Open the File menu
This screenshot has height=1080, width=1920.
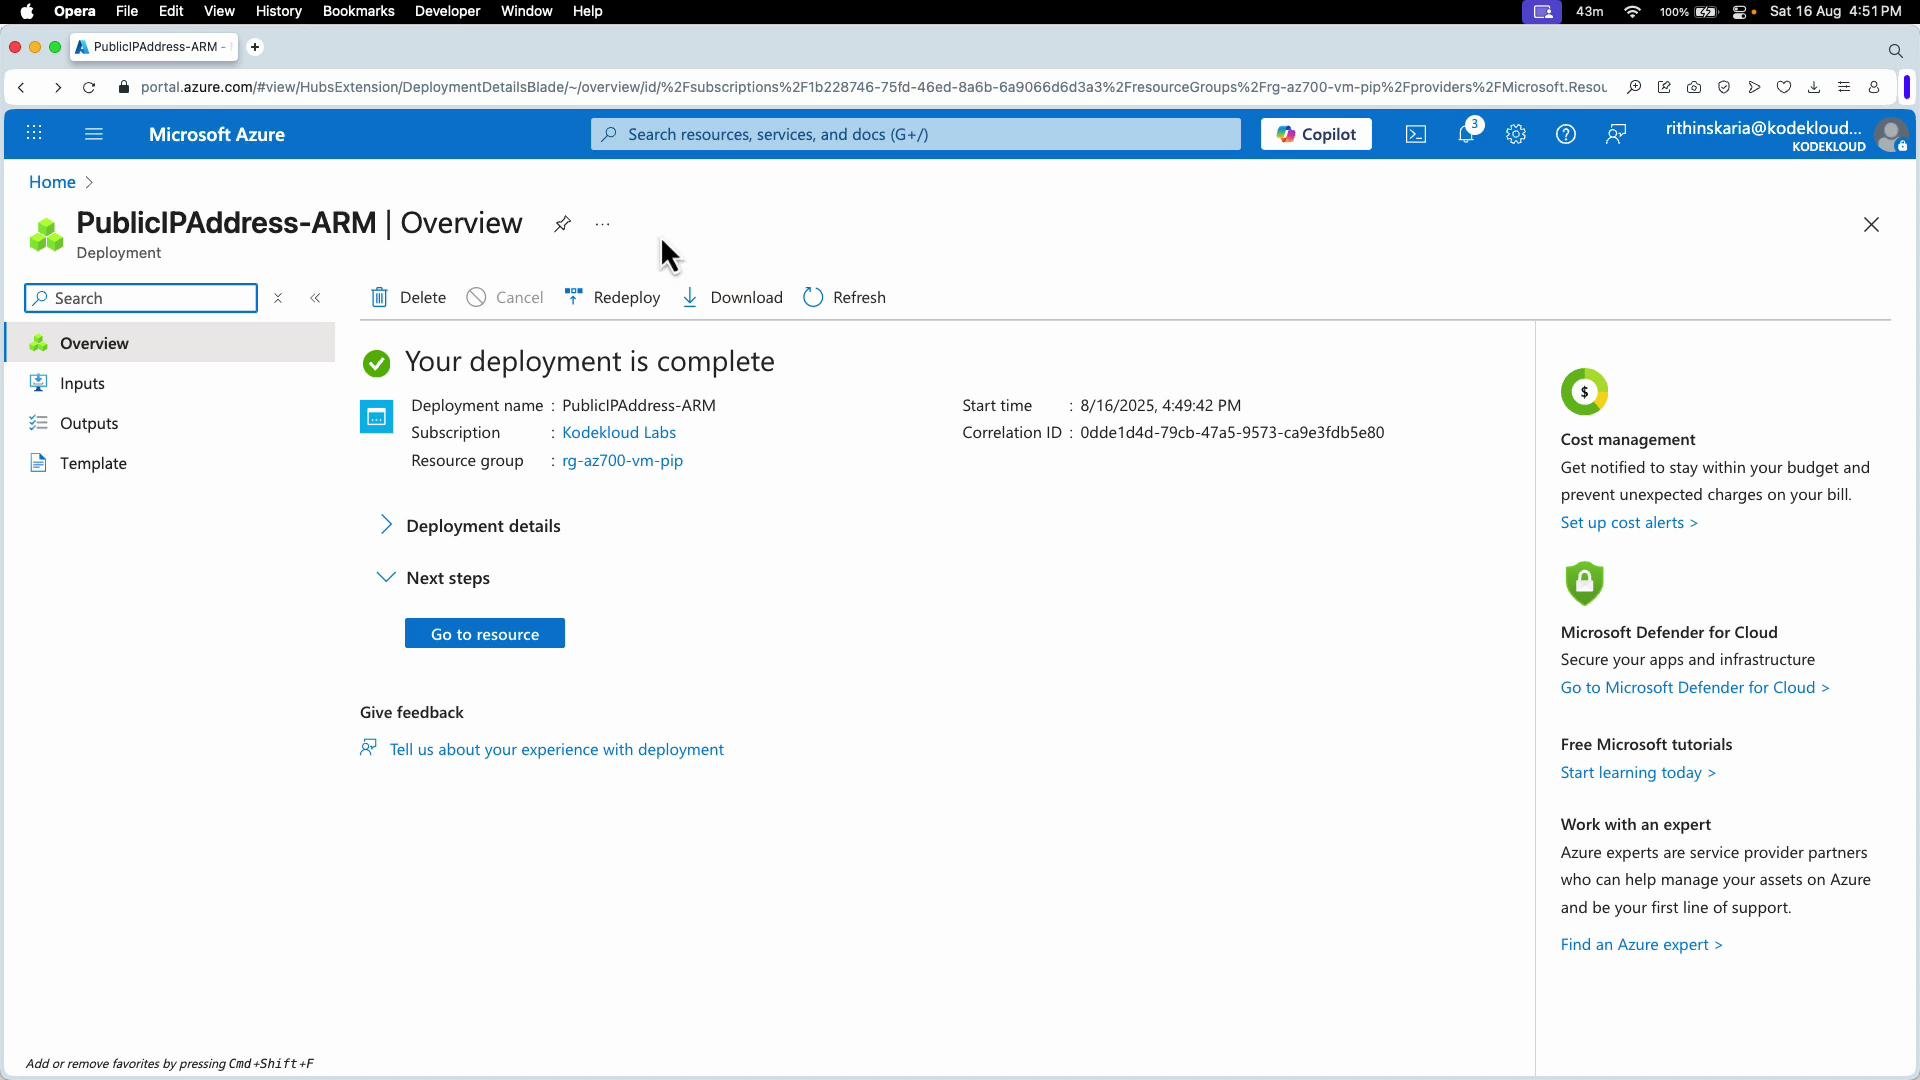coord(126,11)
